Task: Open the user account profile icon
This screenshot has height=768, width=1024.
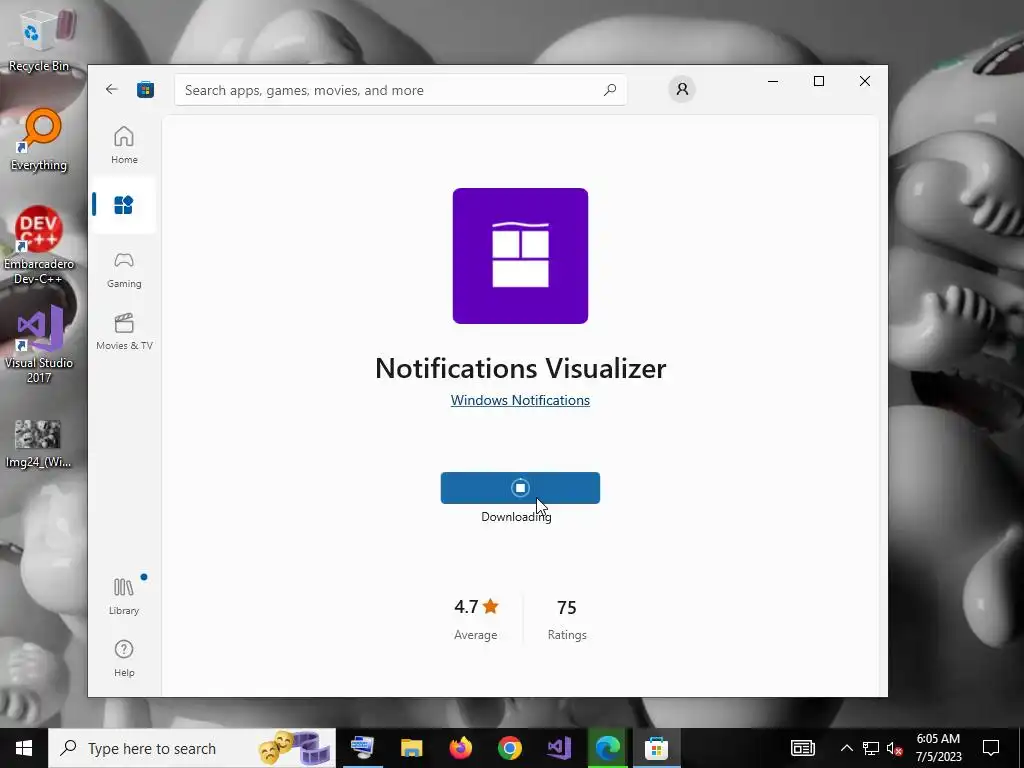Action: [682, 89]
